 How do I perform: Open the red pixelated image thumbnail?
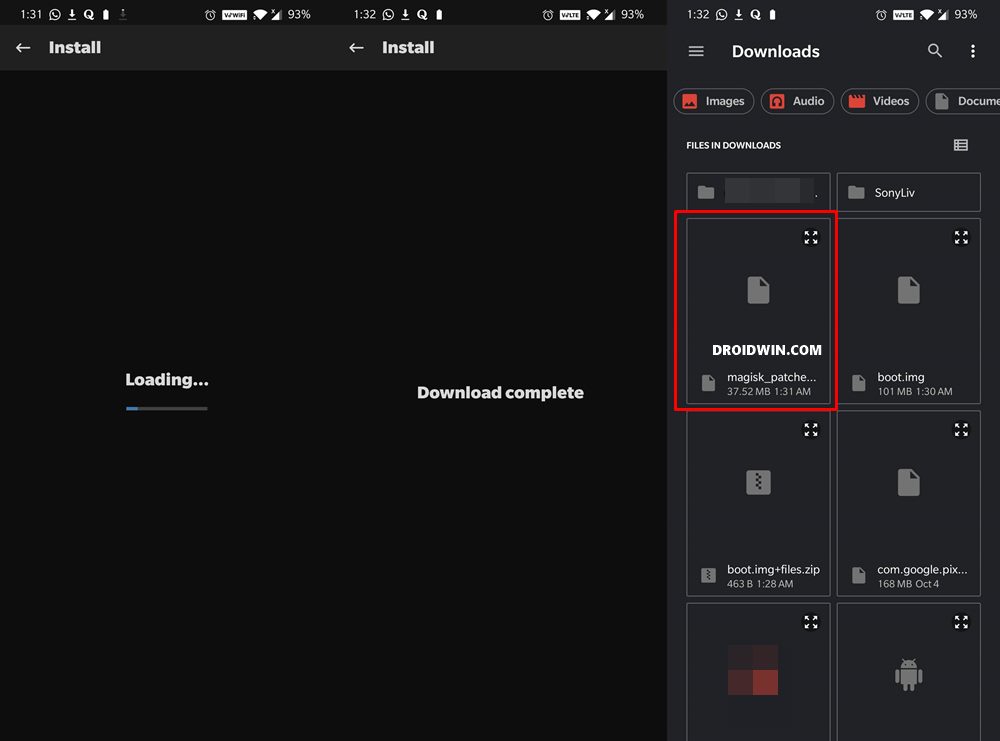coord(753,670)
